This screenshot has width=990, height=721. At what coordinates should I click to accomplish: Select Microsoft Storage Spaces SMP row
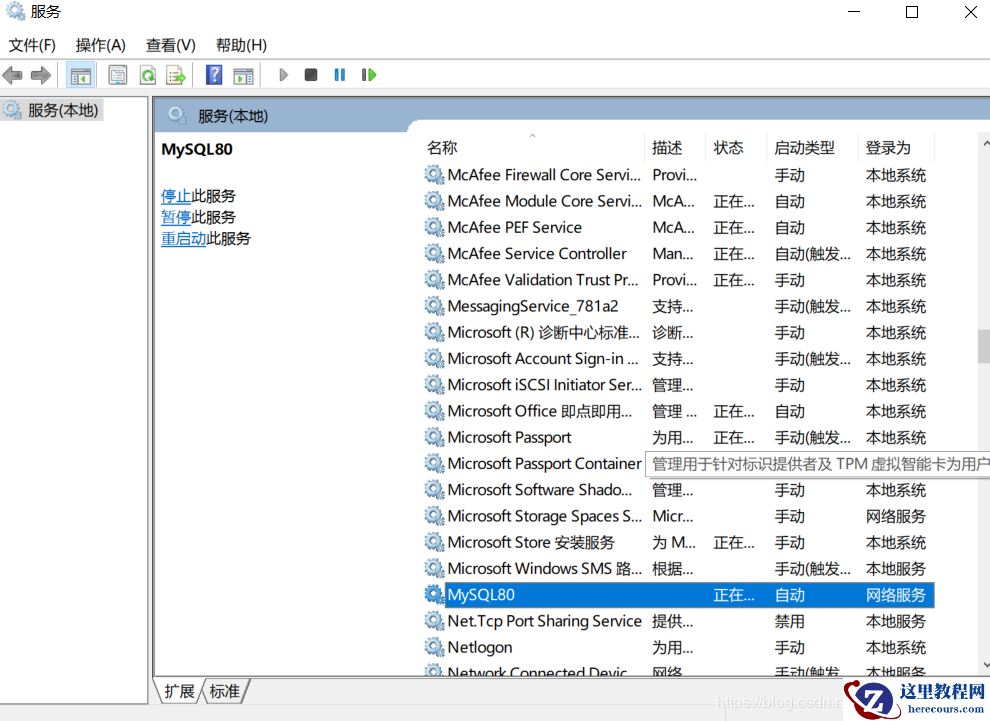tap(678, 516)
